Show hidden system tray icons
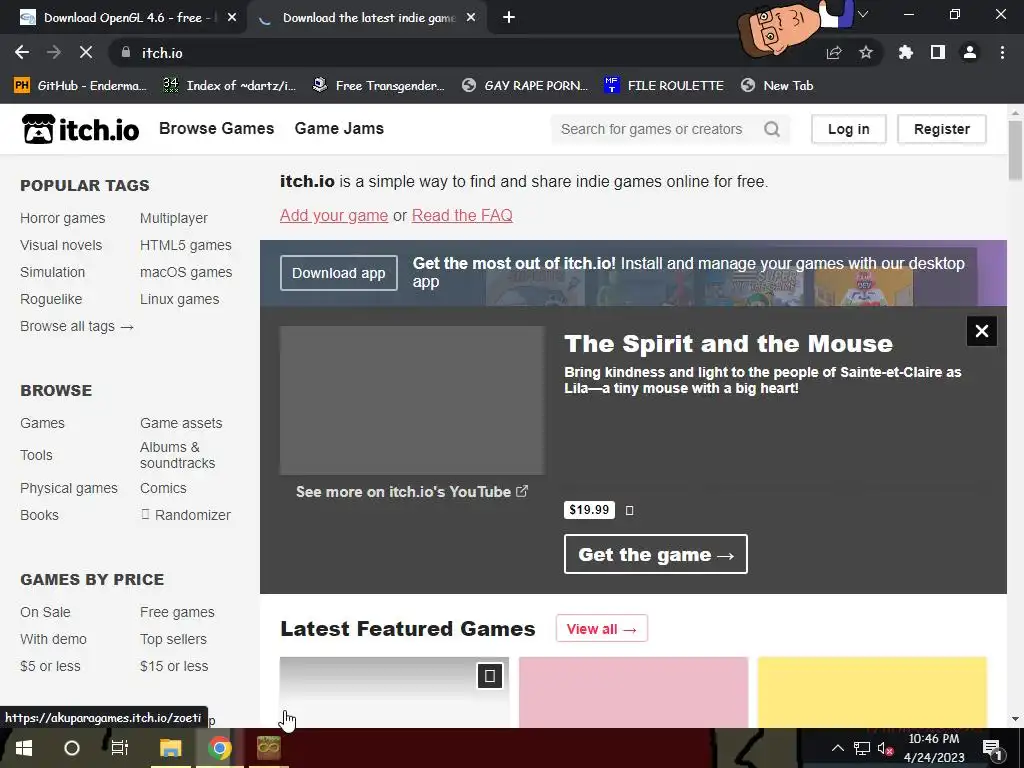 (x=837, y=748)
